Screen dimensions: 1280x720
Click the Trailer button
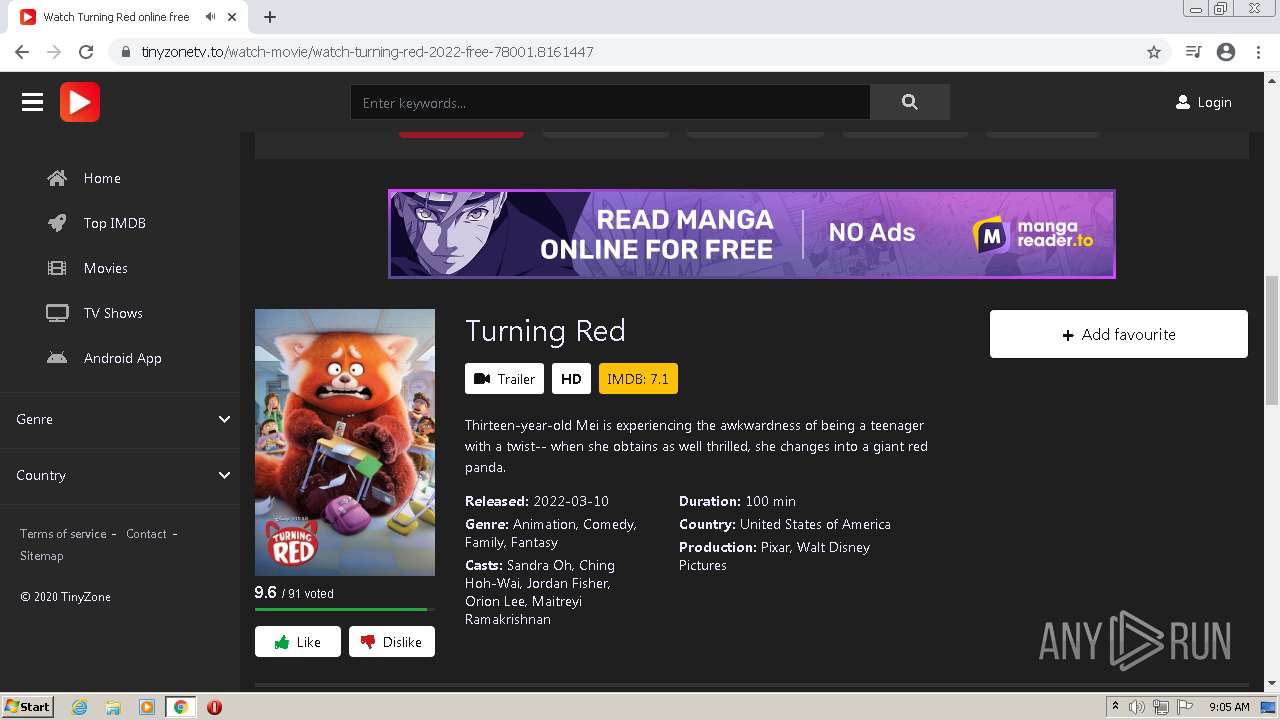pos(504,379)
